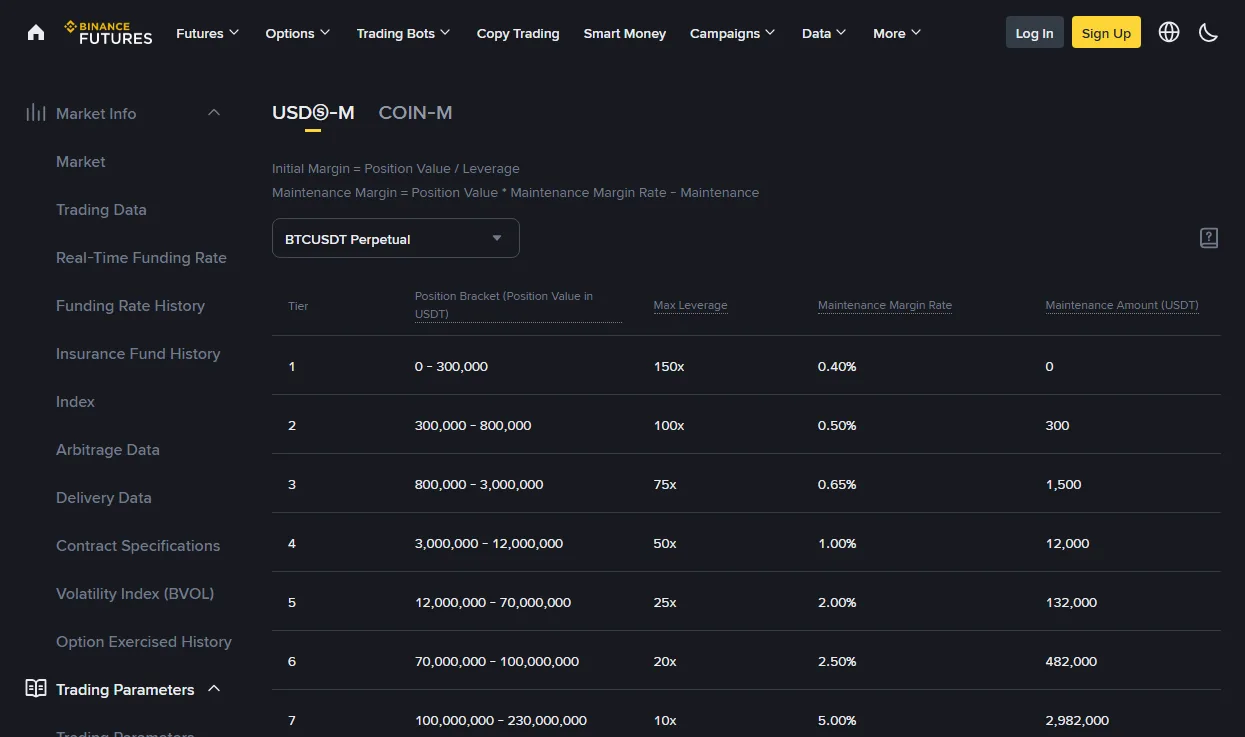The width and height of the screenshot is (1245, 737).
Task: Click the home icon in top bar
Action: point(36,32)
